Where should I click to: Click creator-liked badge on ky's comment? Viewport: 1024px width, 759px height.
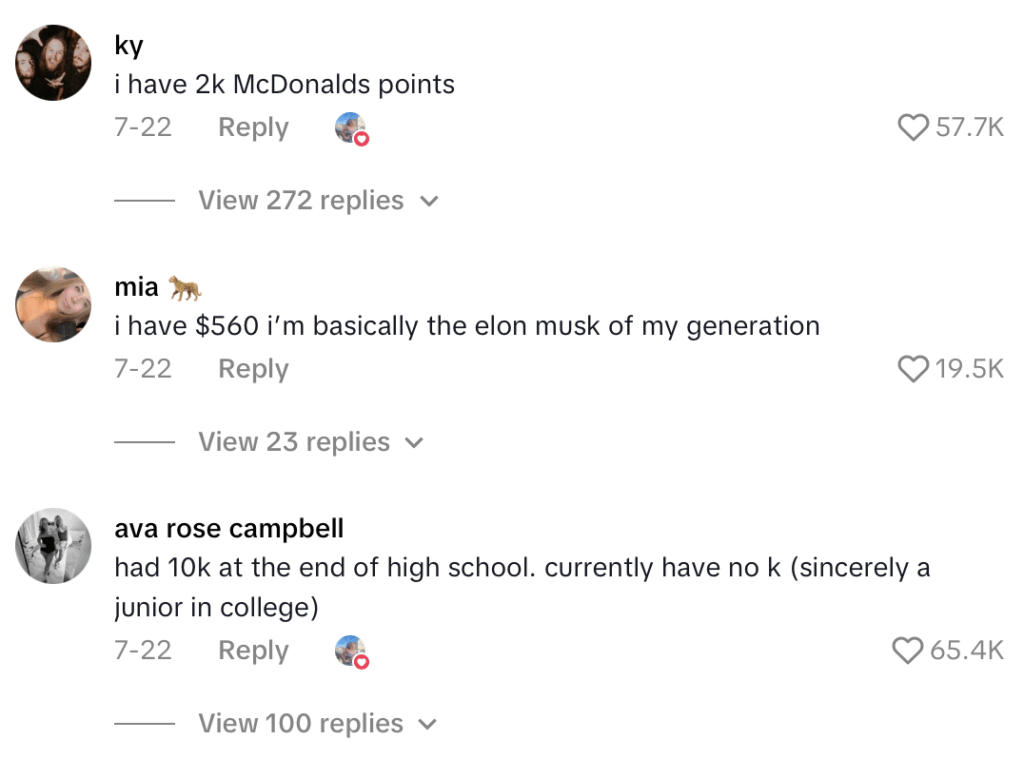tap(351, 129)
